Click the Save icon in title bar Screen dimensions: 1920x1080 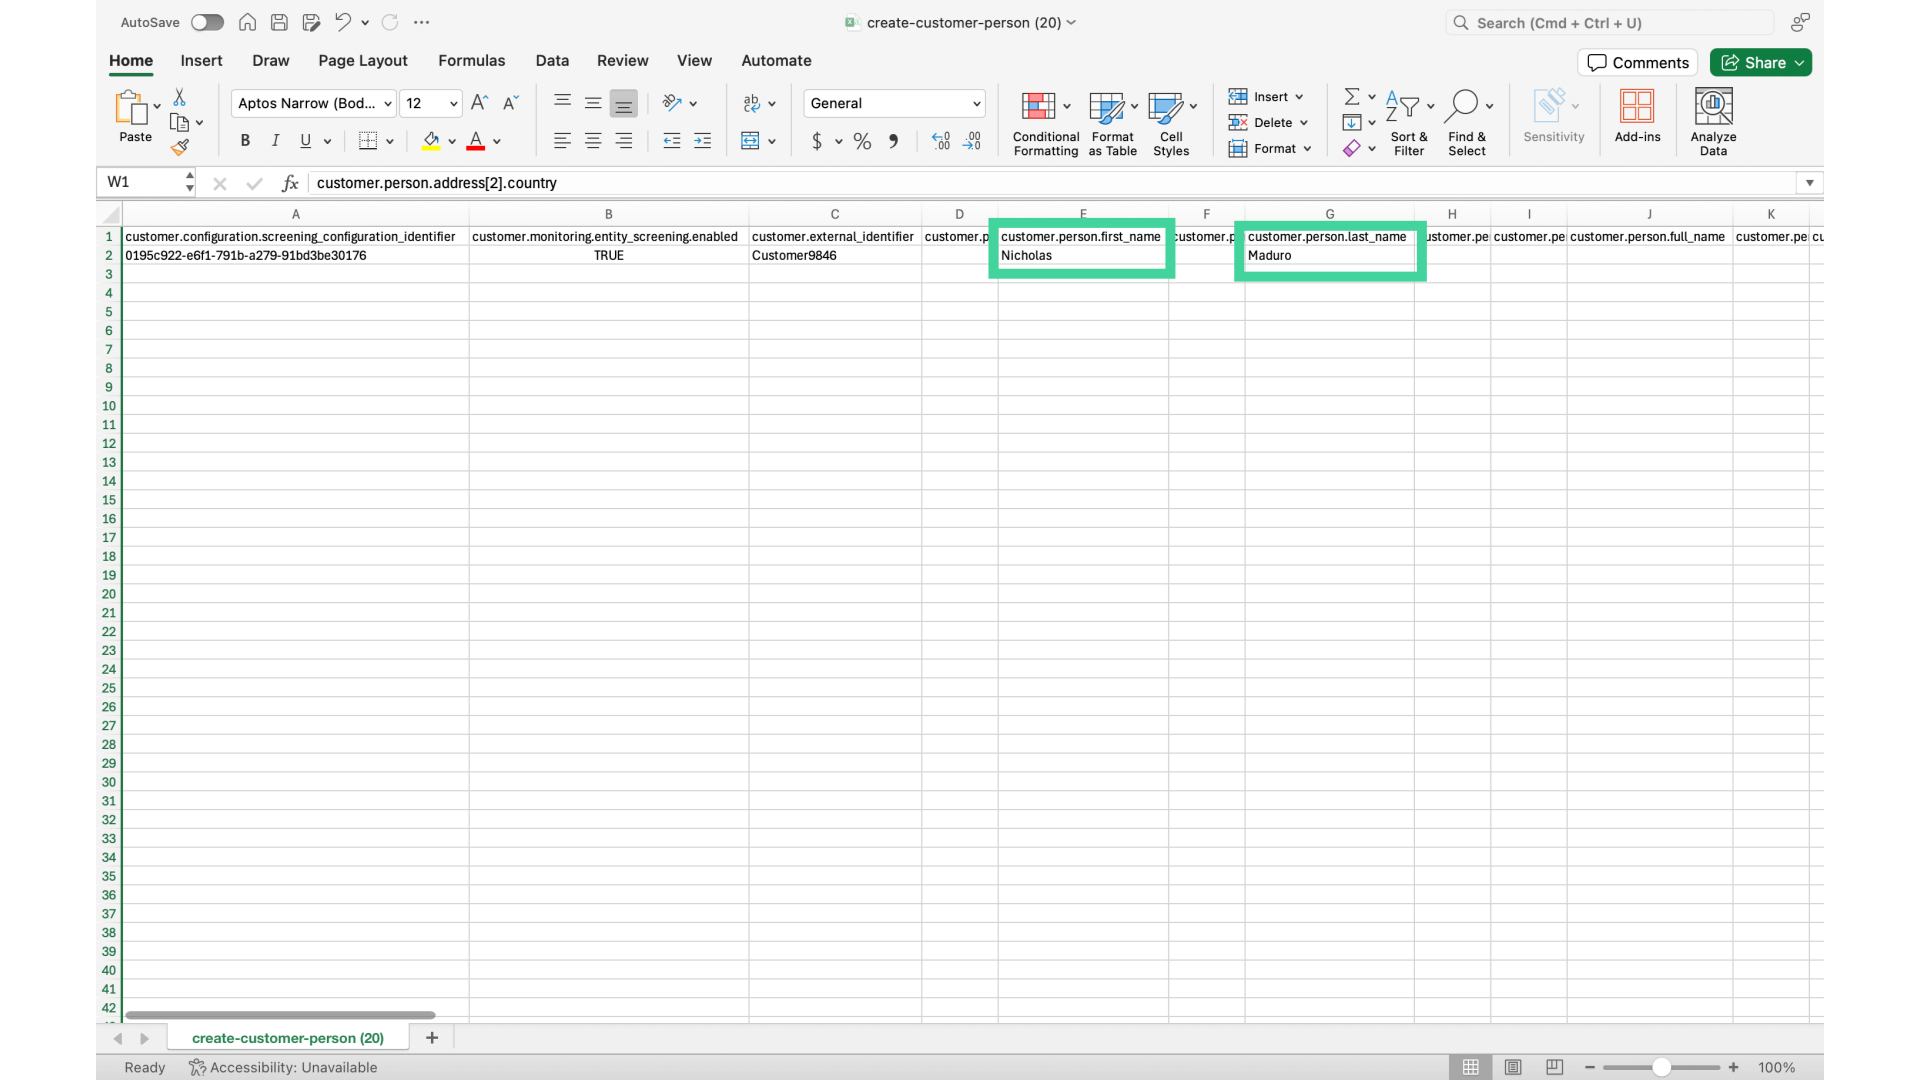click(x=280, y=22)
